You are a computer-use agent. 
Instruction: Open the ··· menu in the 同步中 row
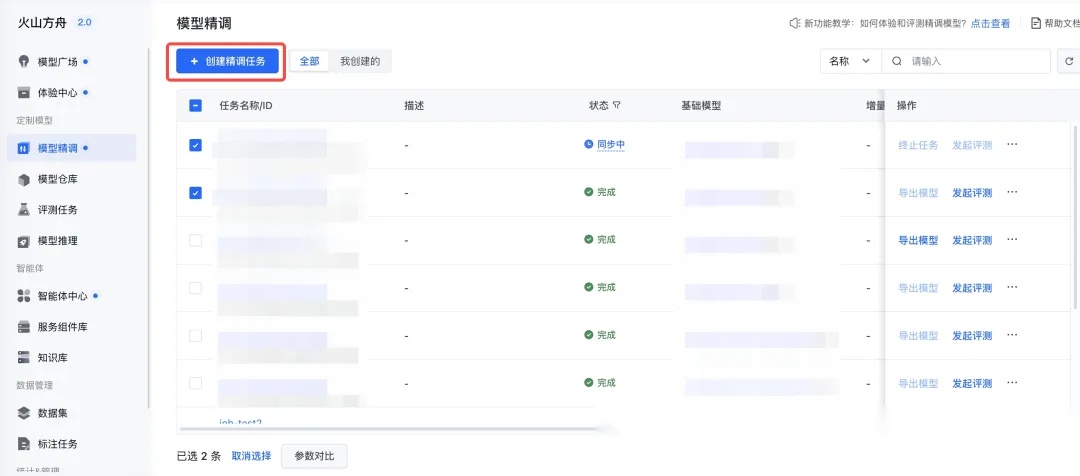pos(1012,145)
